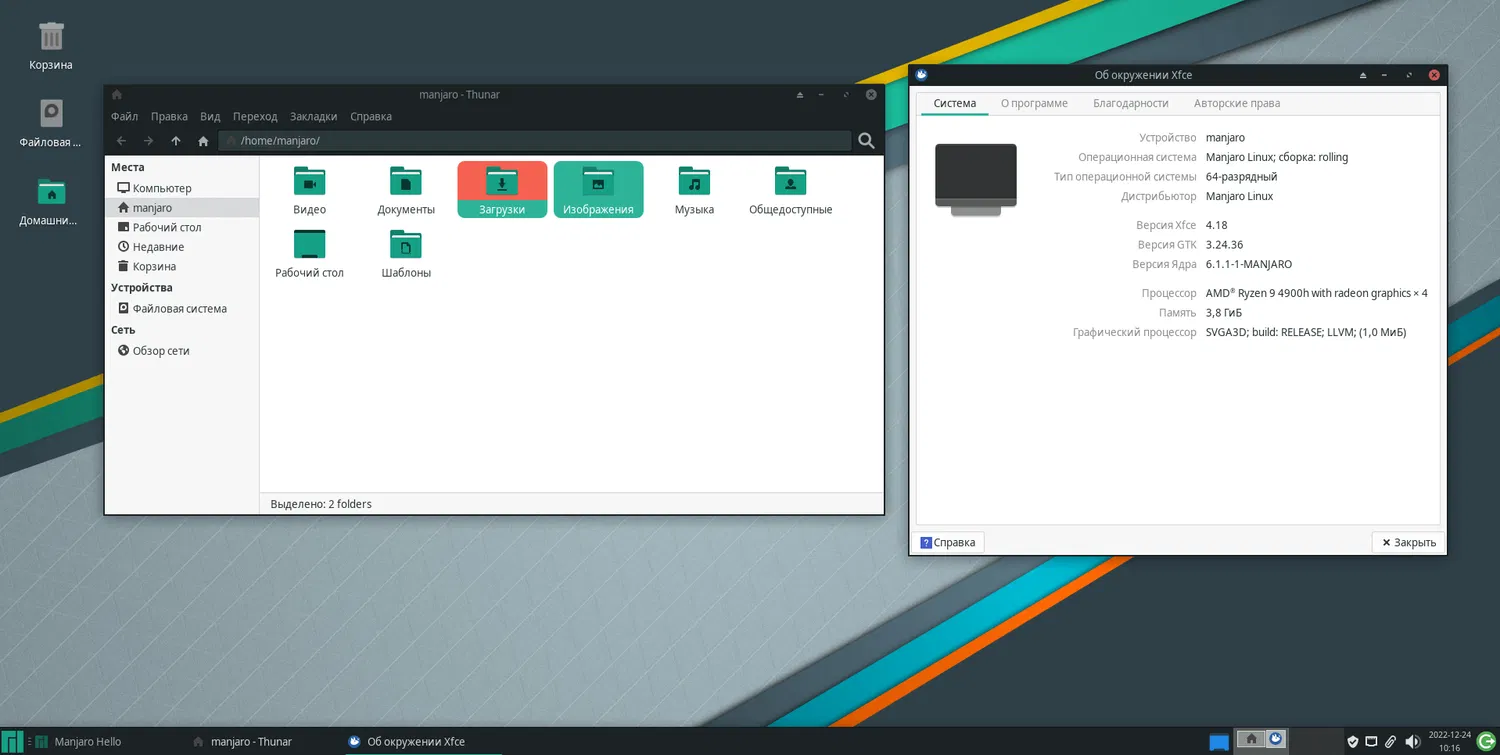Viewport: 1500px width, 755px height.
Task: Select manjaro in the sidebar
Action: [182, 208]
